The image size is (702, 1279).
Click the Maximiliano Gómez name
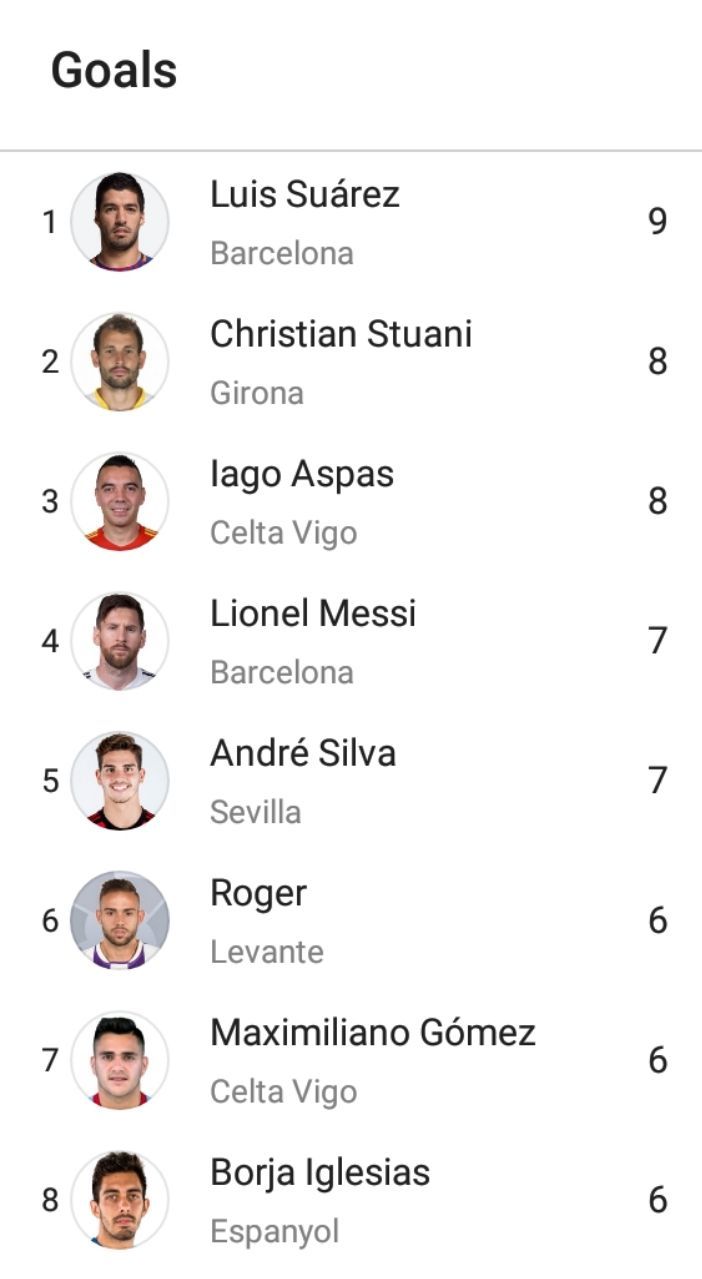[373, 1032]
